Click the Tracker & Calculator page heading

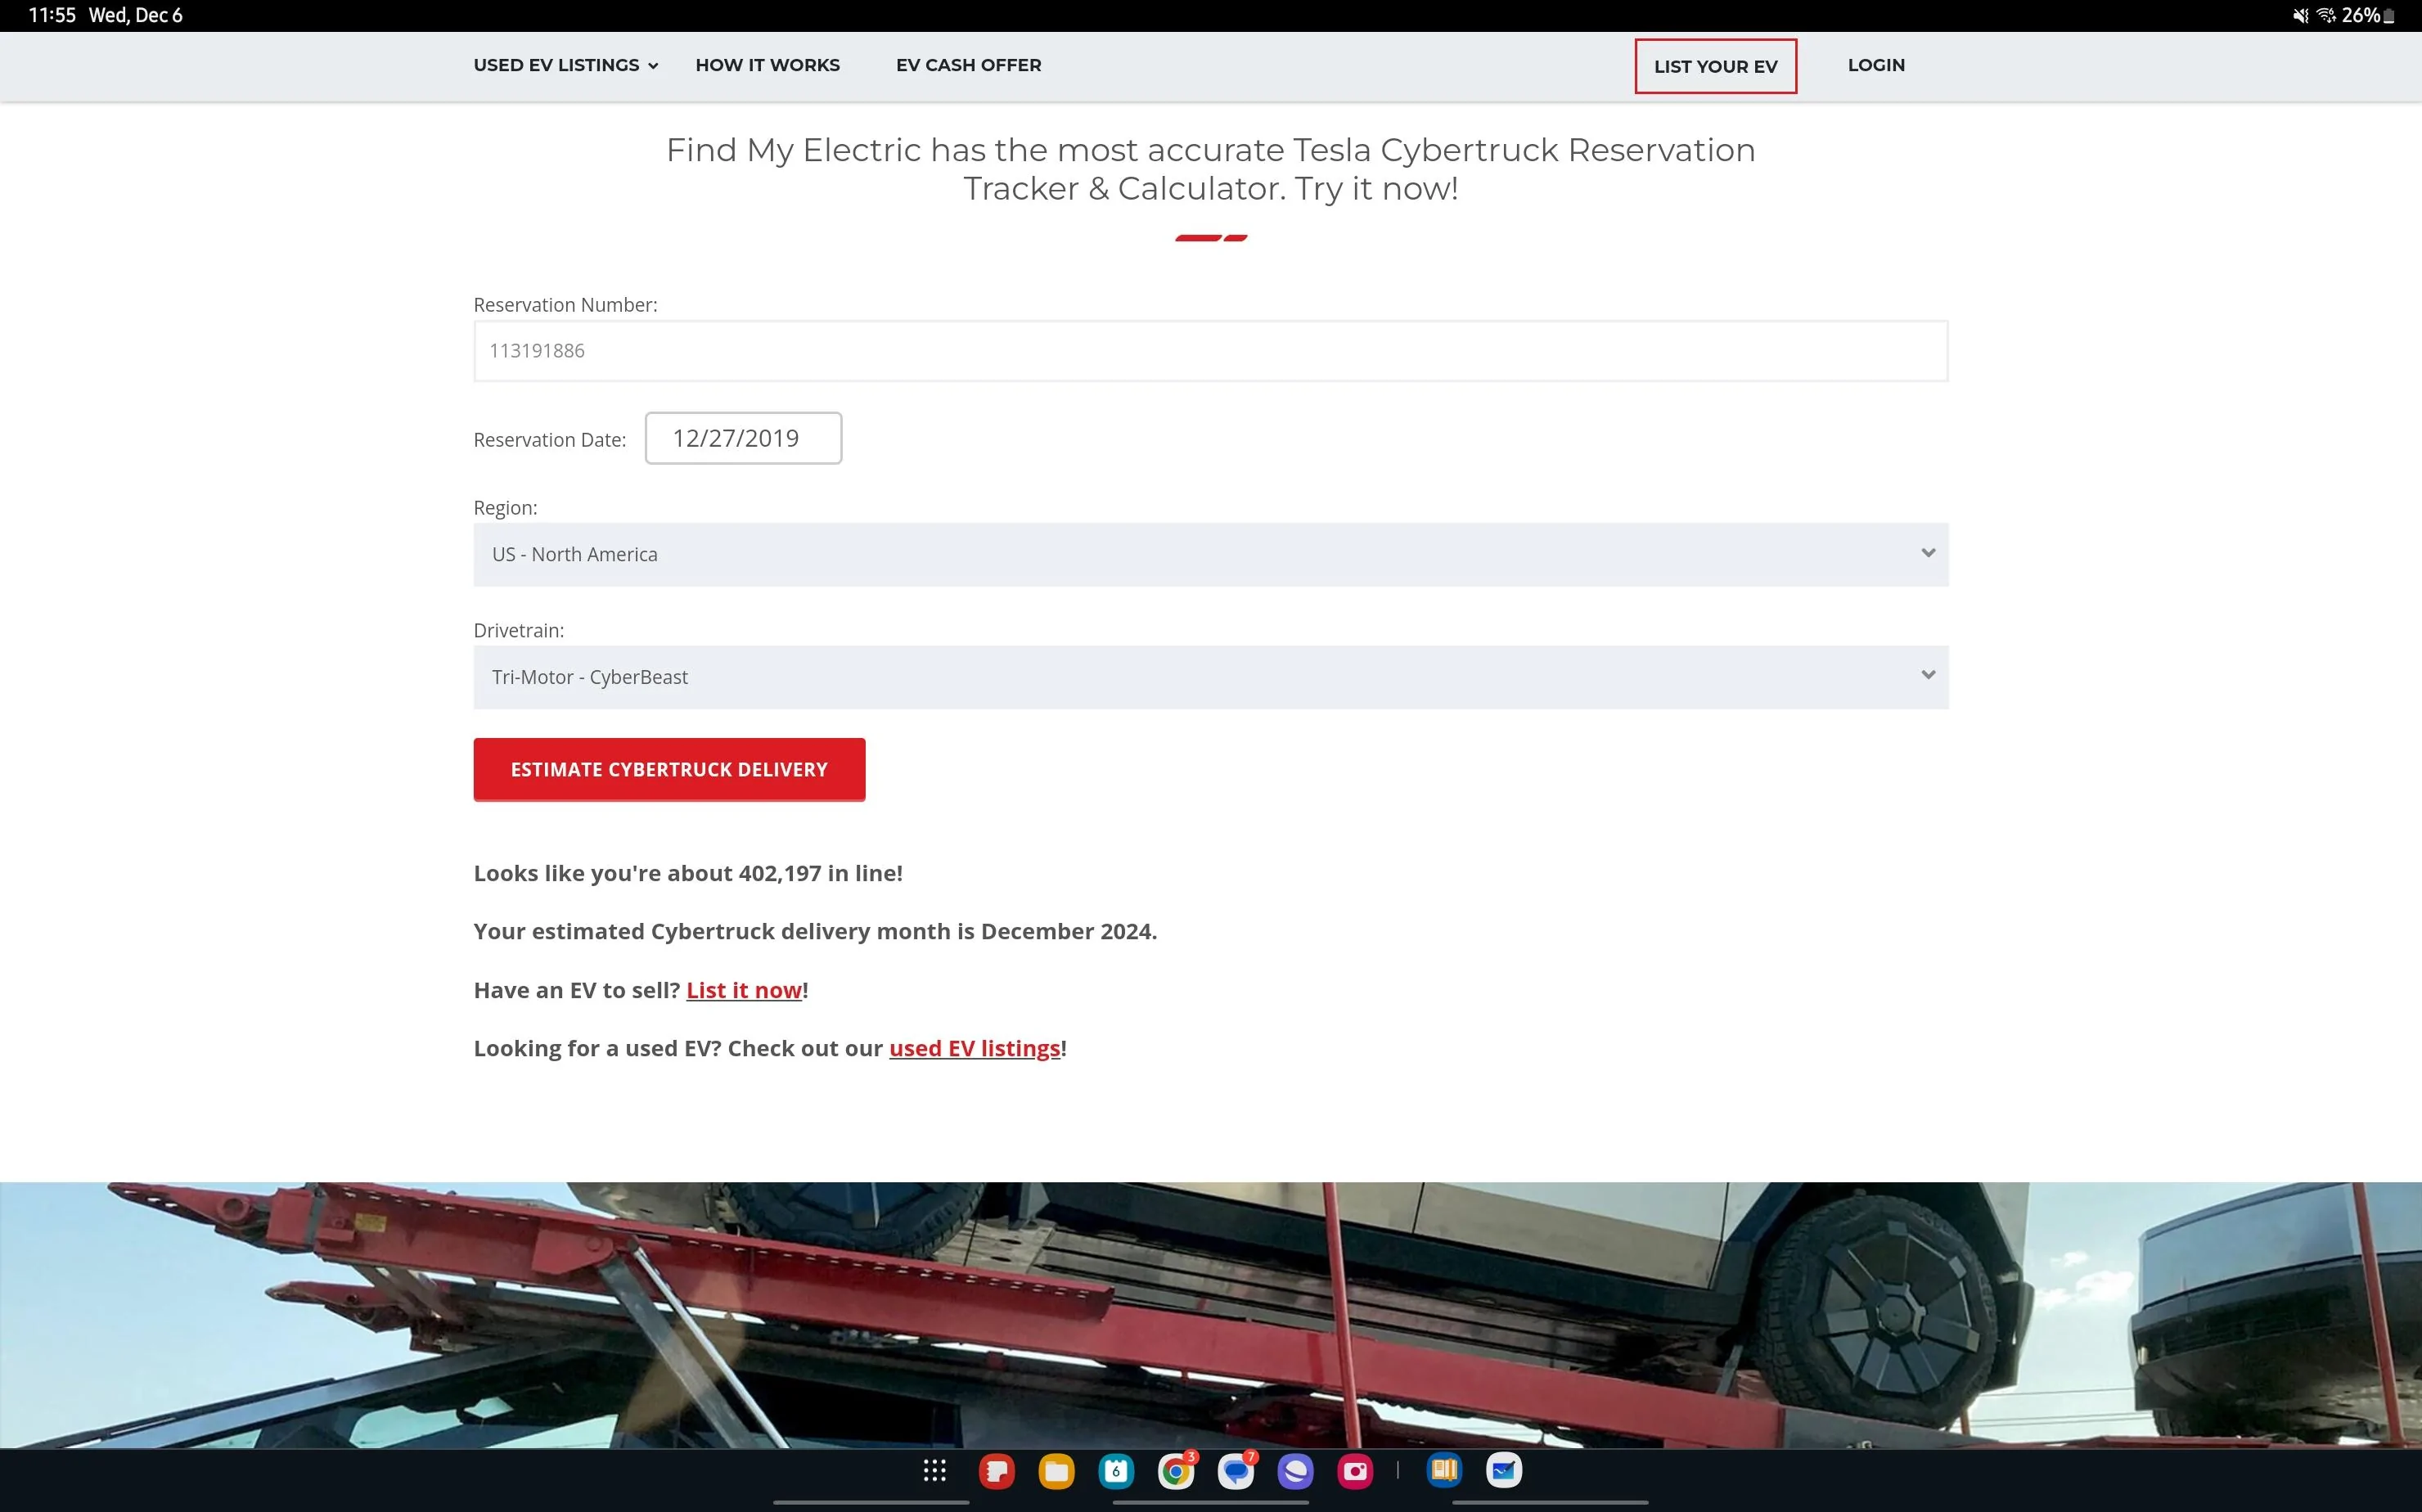[x=1210, y=169]
